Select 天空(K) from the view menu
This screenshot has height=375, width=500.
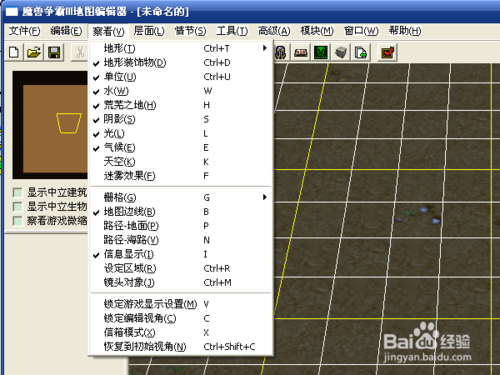pyautogui.click(x=181, y=162)
